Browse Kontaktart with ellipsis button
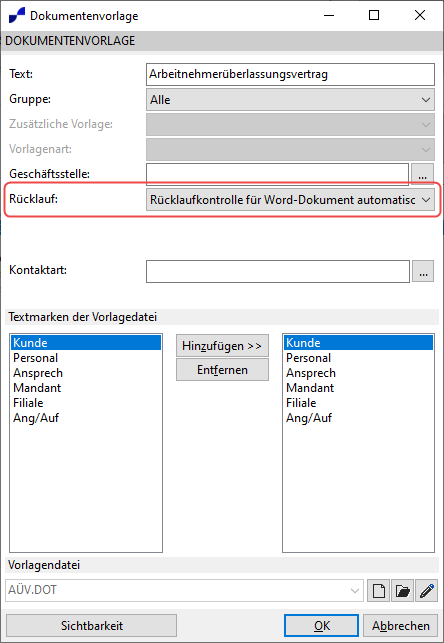Viewport: 444px width, 643px height. 423,271
